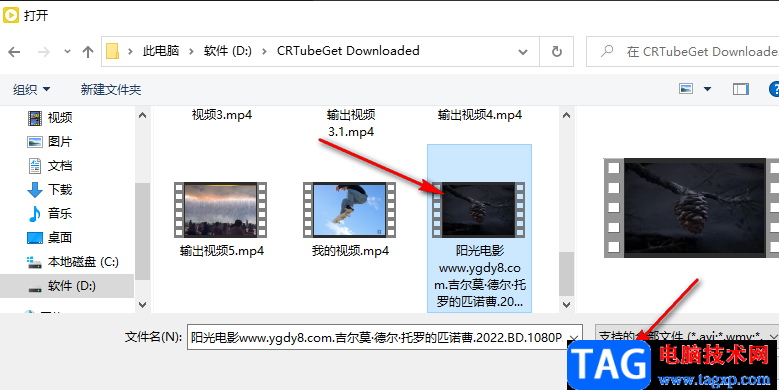Screen dimensions: 779x390
Task: Go back with the left arrow
Action: pos(14,52)
